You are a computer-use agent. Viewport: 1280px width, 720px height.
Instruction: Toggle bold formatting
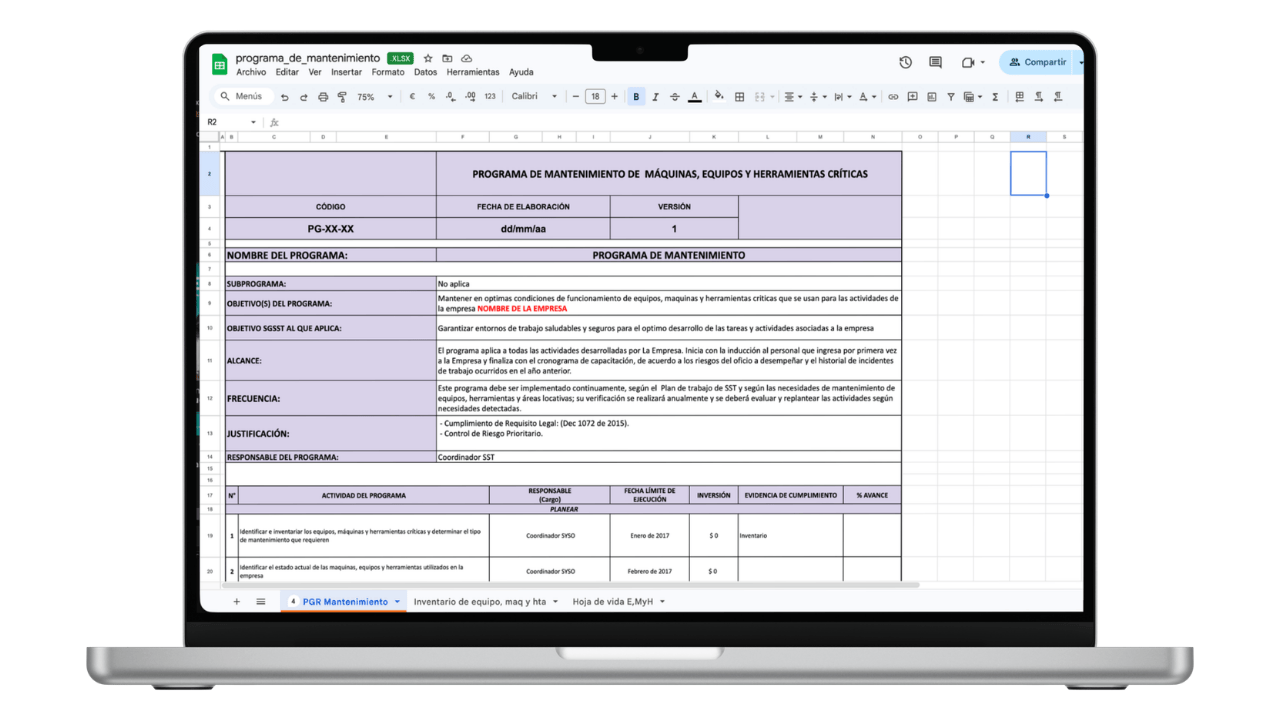(x=636, y=97)
